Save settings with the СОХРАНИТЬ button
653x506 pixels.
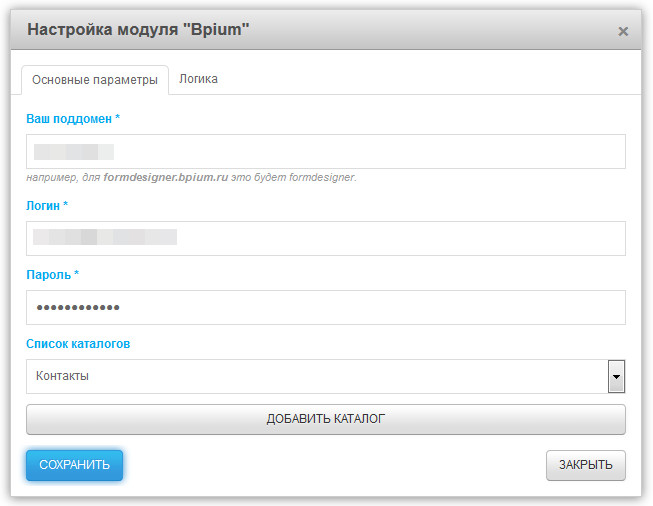tap(74, 465)
